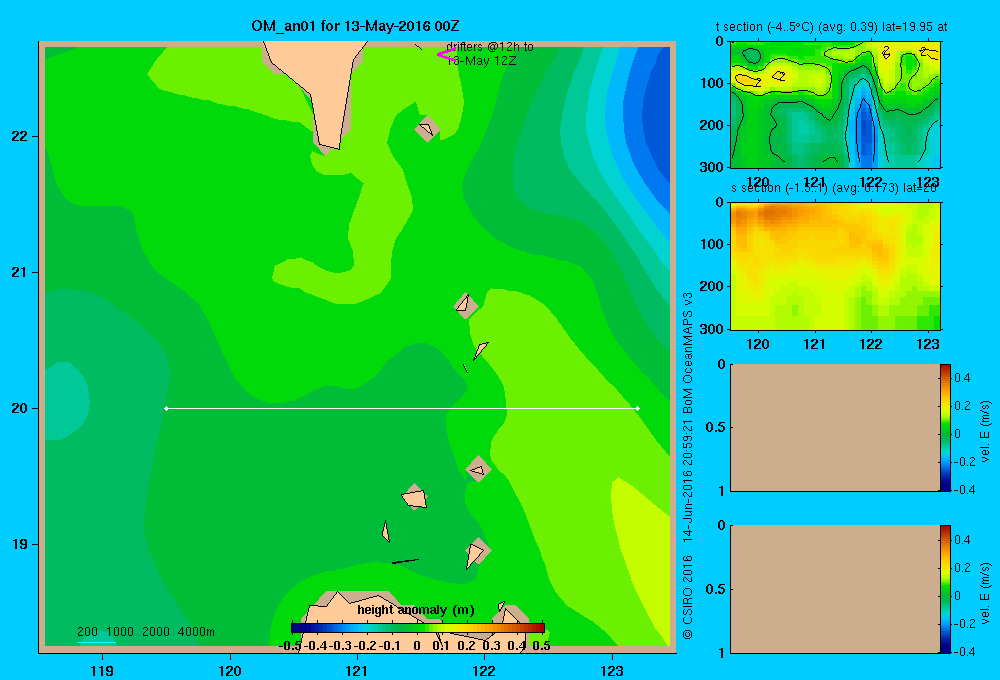Screen dimensions: 1000x680
Task: Click latitude label '20' on main map
Action: click(x=20, y=408)
